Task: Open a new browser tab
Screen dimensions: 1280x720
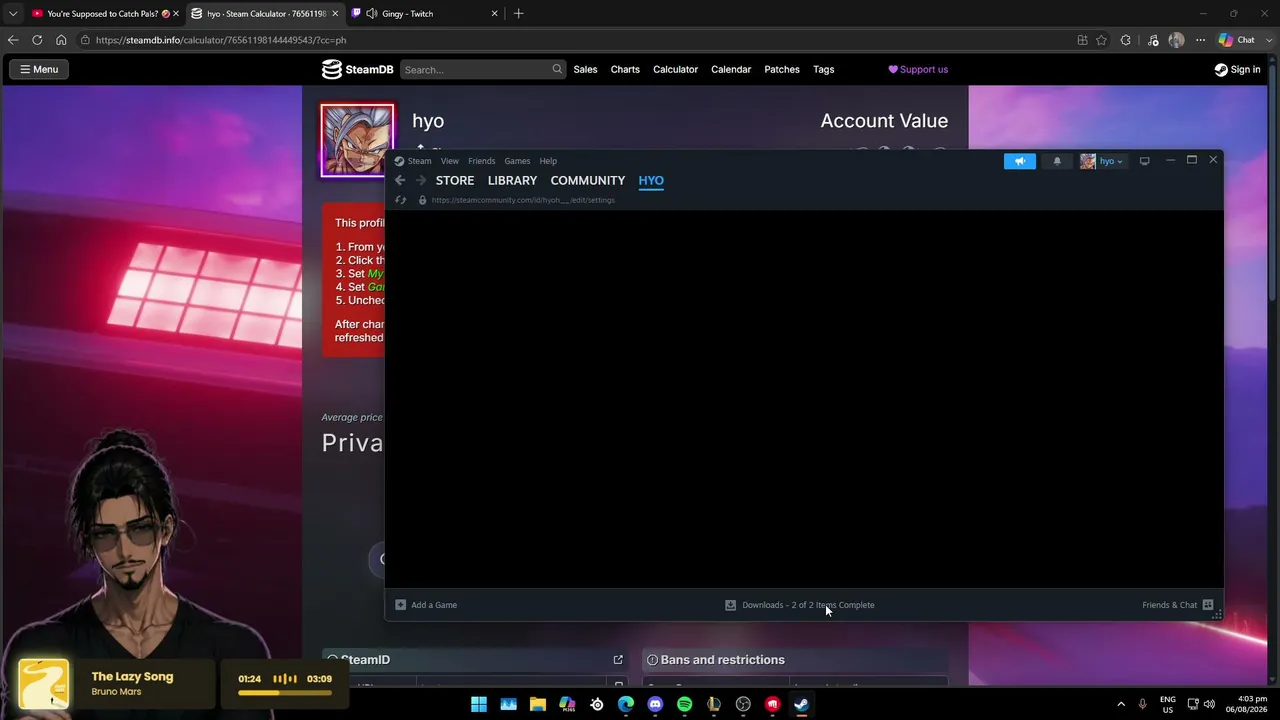Action: (x=518, y=14)
